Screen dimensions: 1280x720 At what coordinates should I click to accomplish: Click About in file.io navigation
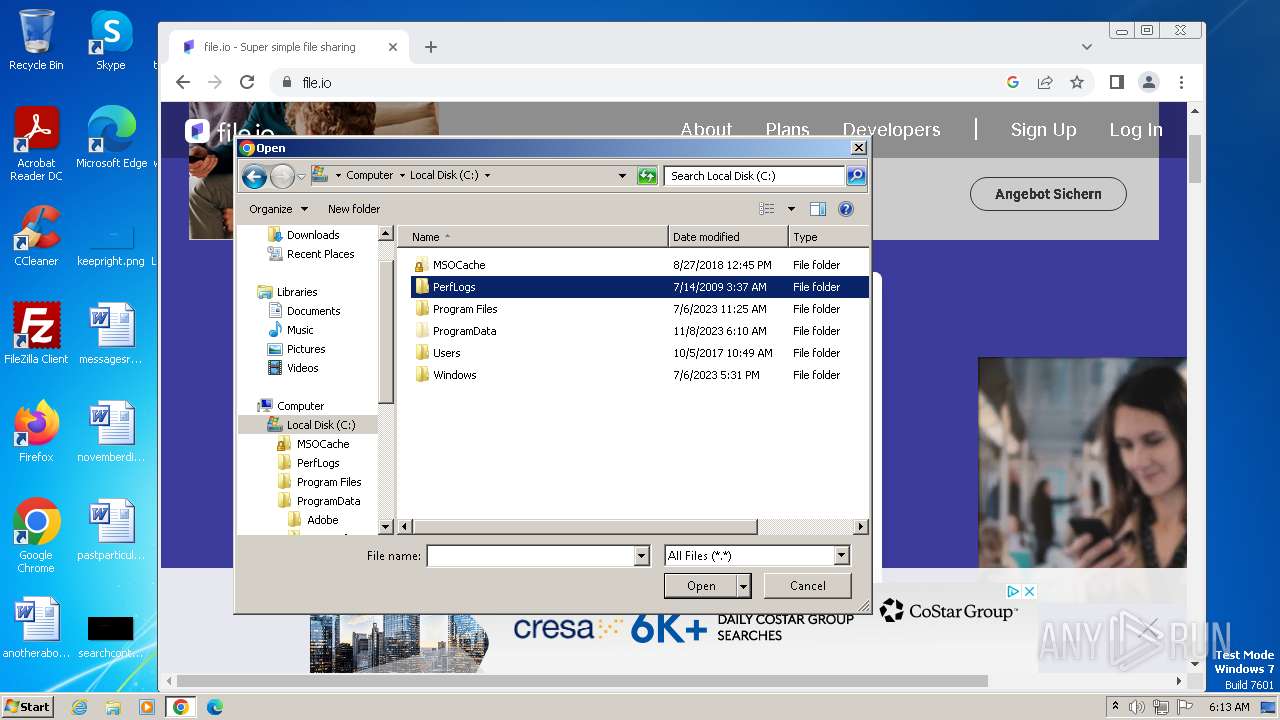[x=706, y=130]
